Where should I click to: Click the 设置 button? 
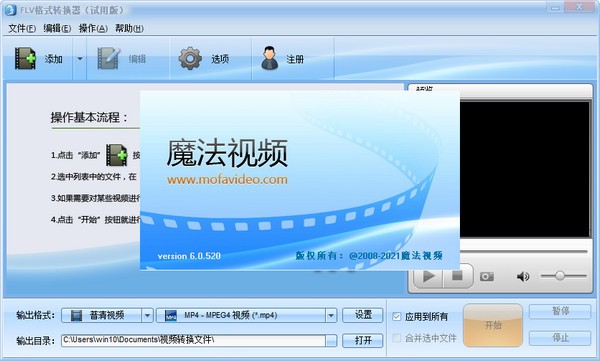(x=363, y=315)
